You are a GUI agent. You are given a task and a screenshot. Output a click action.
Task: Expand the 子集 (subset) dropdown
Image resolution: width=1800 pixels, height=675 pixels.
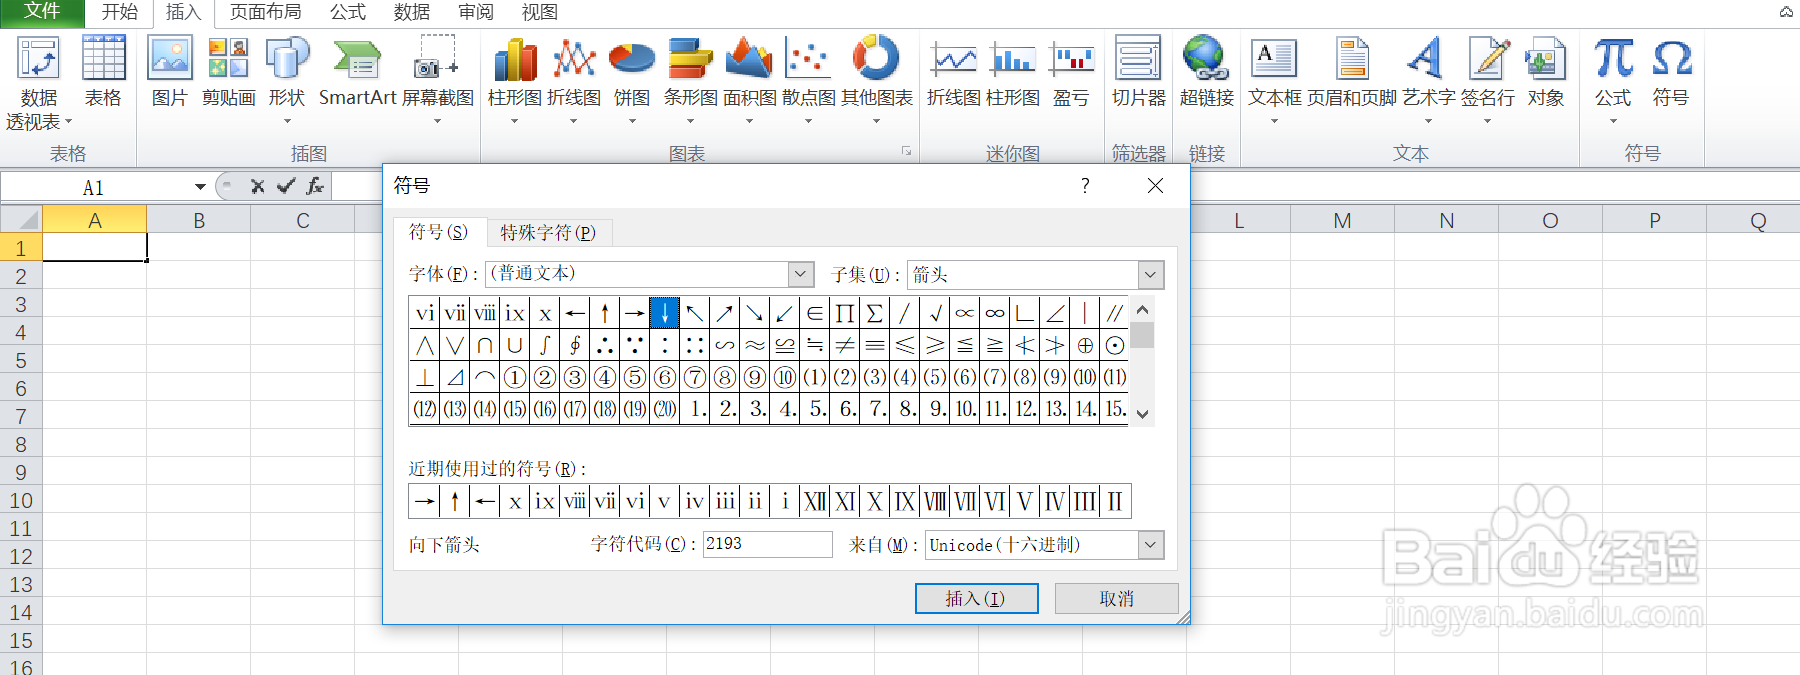pyautogui.click(x=1151, y=274)
